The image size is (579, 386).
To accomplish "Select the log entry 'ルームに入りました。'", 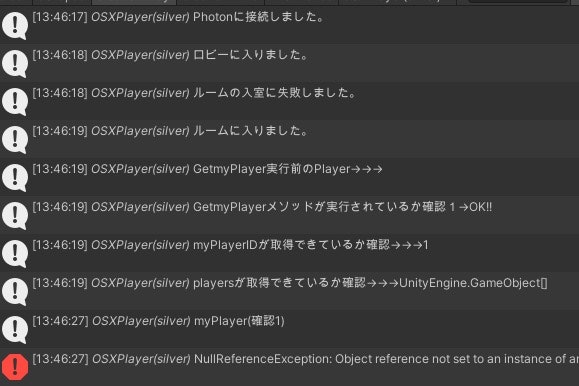I will pyautogui.click(x=290, y=140).
